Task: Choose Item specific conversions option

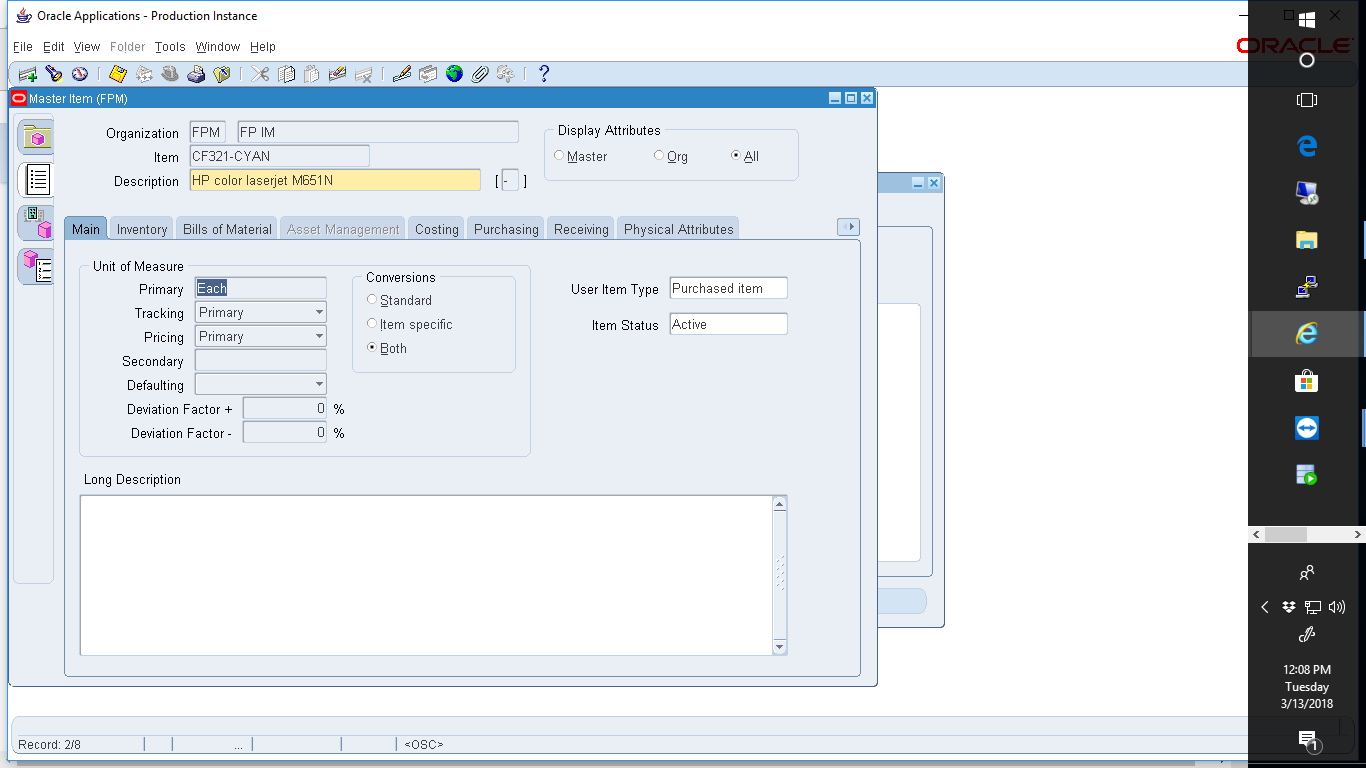Action: coord(371,324)
